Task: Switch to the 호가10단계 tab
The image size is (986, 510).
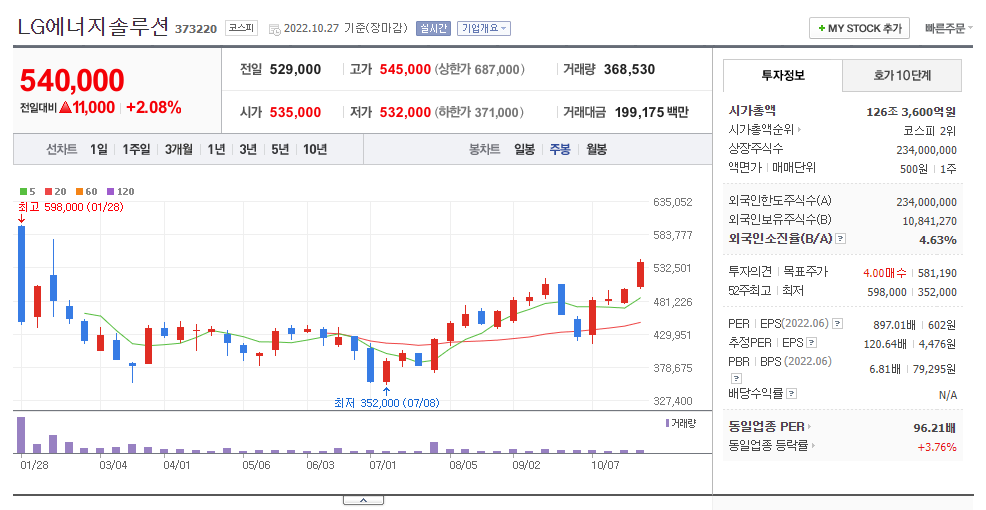Action: [902, 75]
